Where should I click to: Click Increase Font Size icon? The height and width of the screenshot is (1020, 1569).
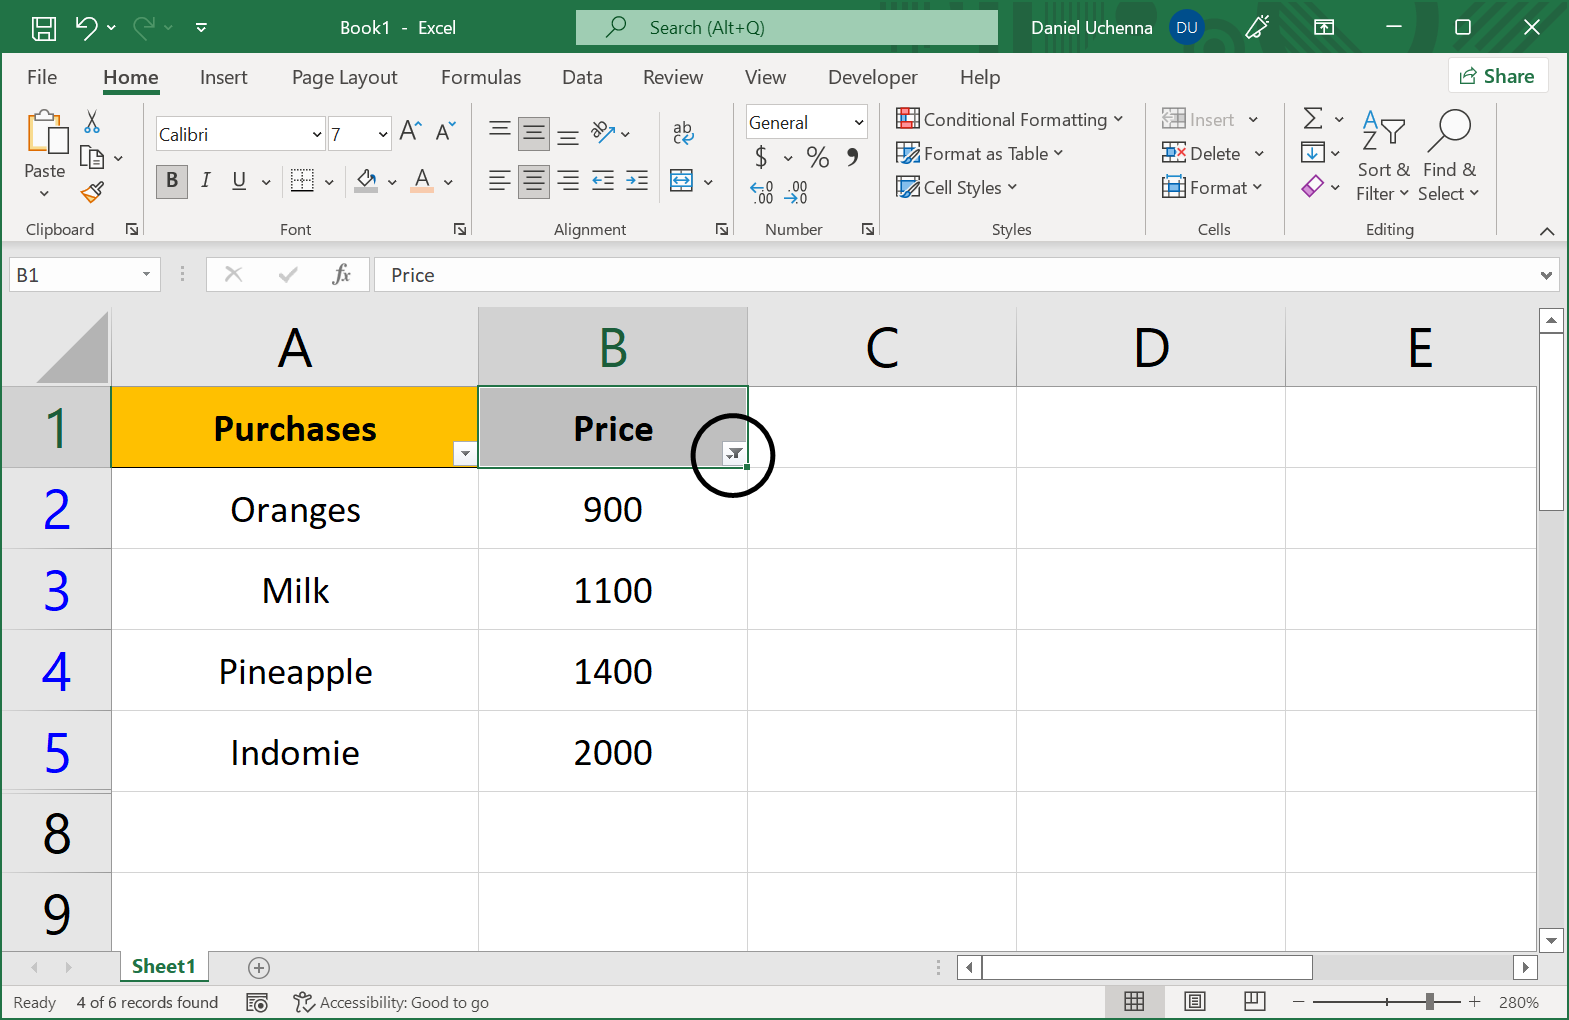tap(410, 131)
